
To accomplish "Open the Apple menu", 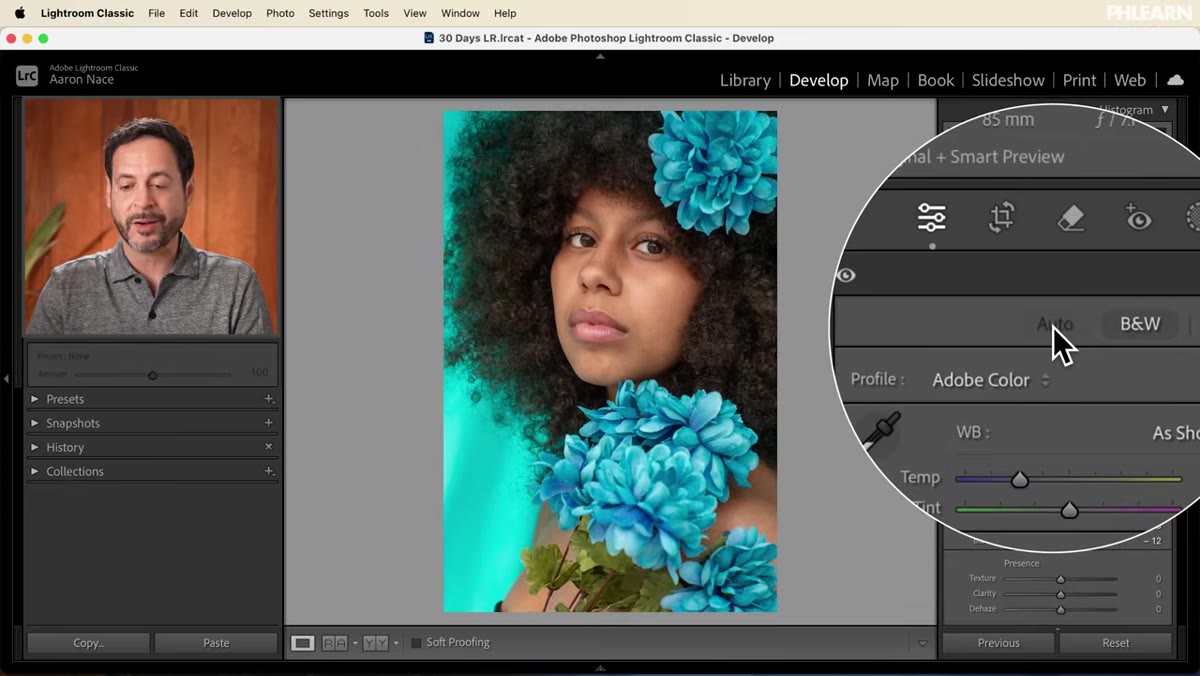I will point(19,13).
